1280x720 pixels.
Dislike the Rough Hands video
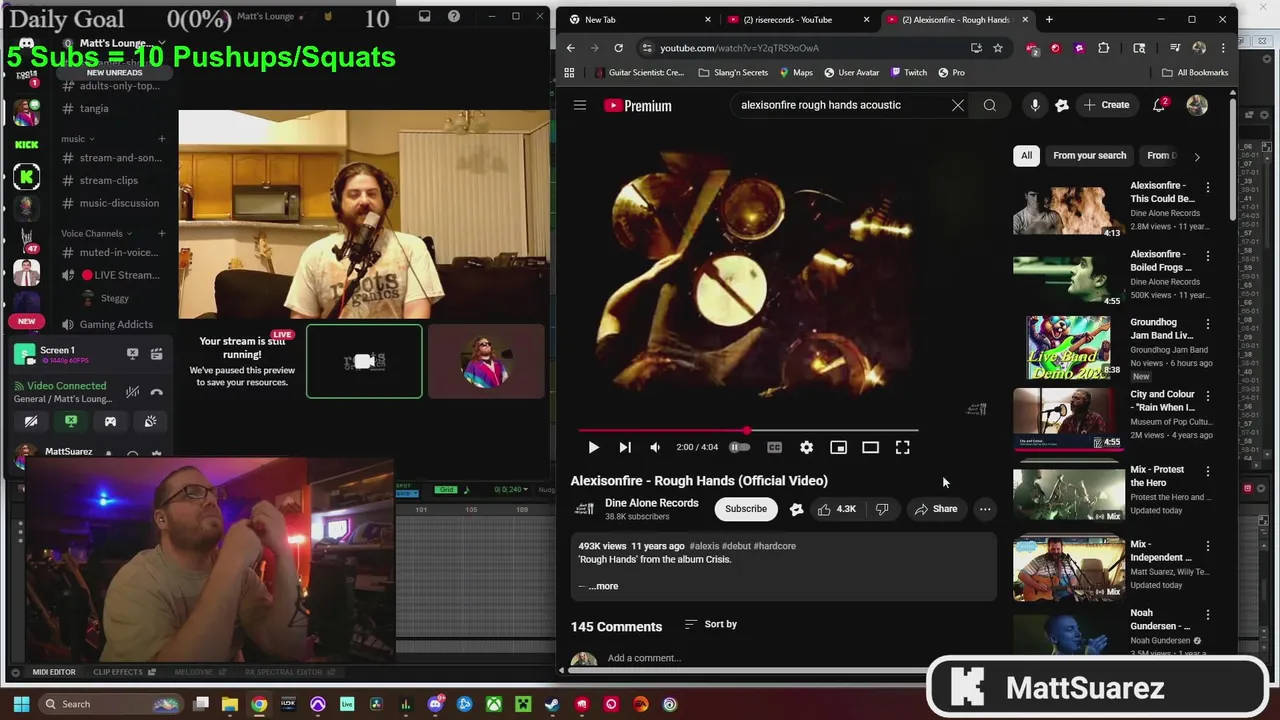(x=882, y=509)
